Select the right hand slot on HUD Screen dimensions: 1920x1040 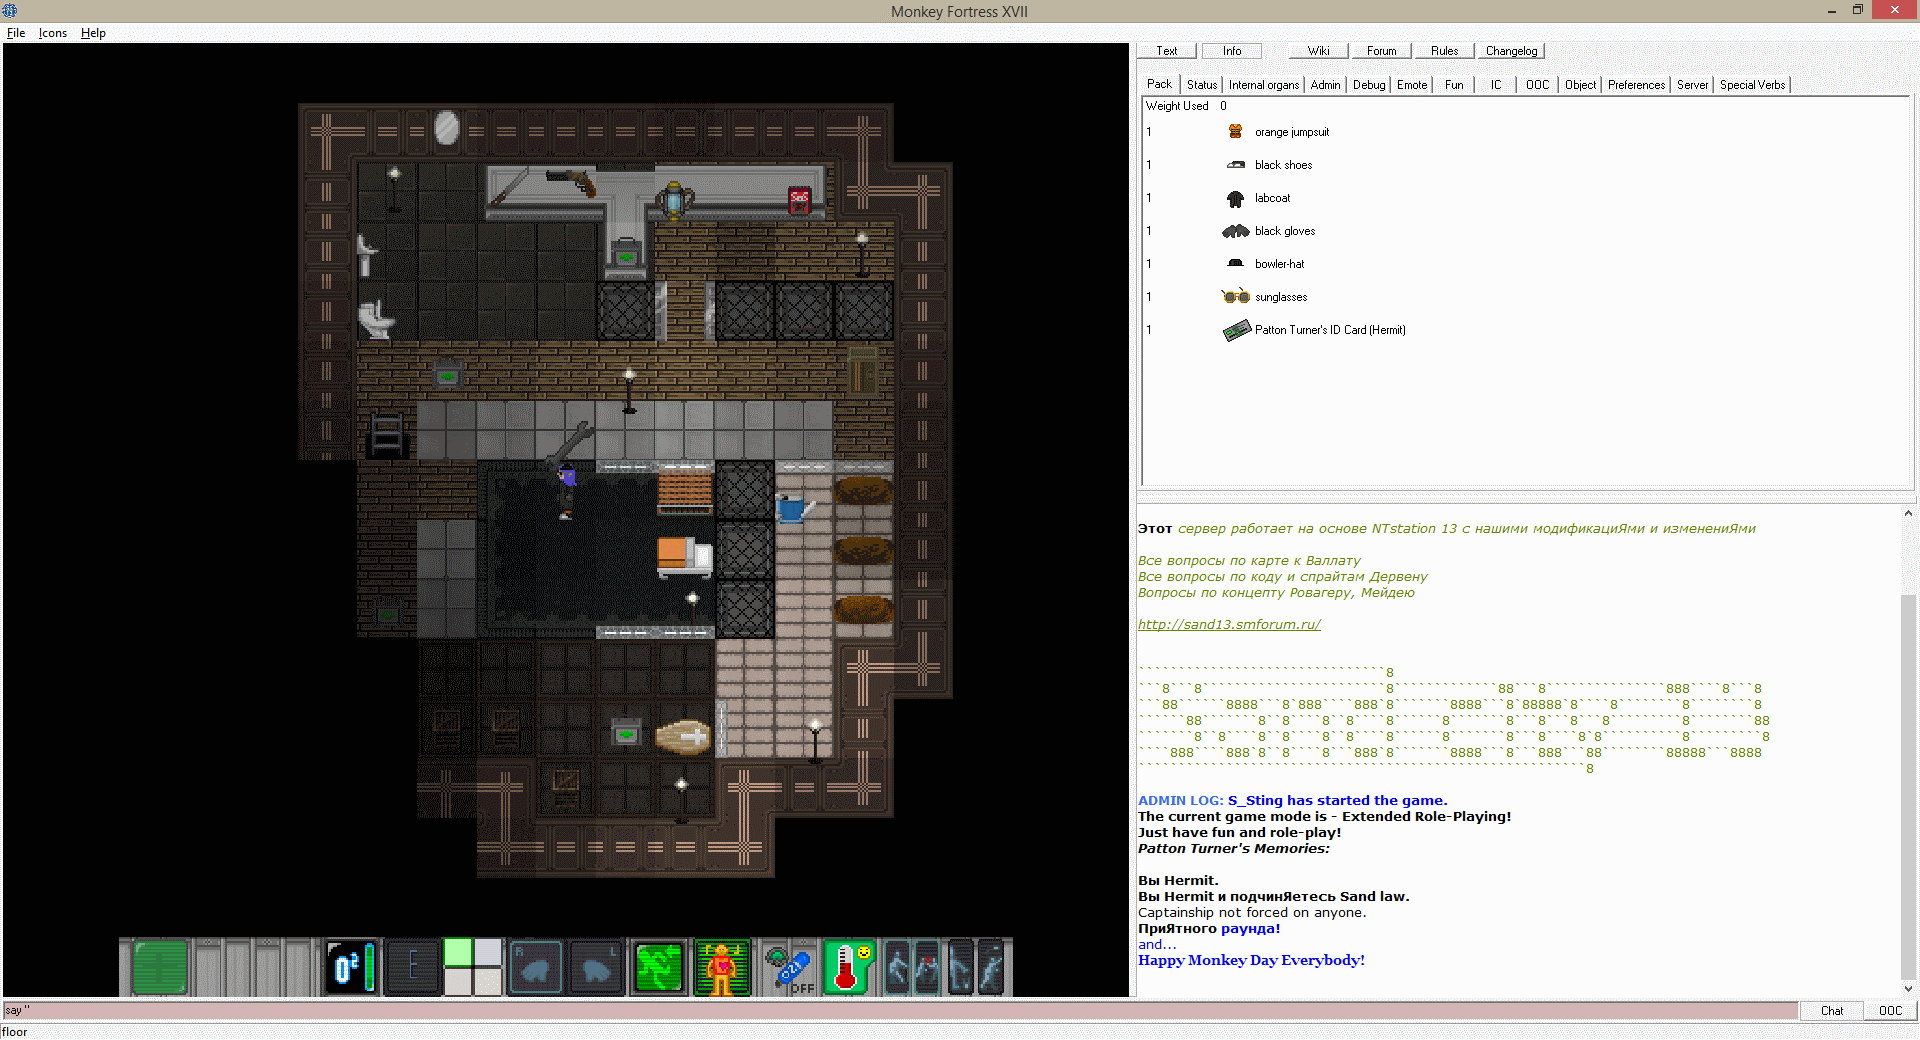tap(536, 968)
